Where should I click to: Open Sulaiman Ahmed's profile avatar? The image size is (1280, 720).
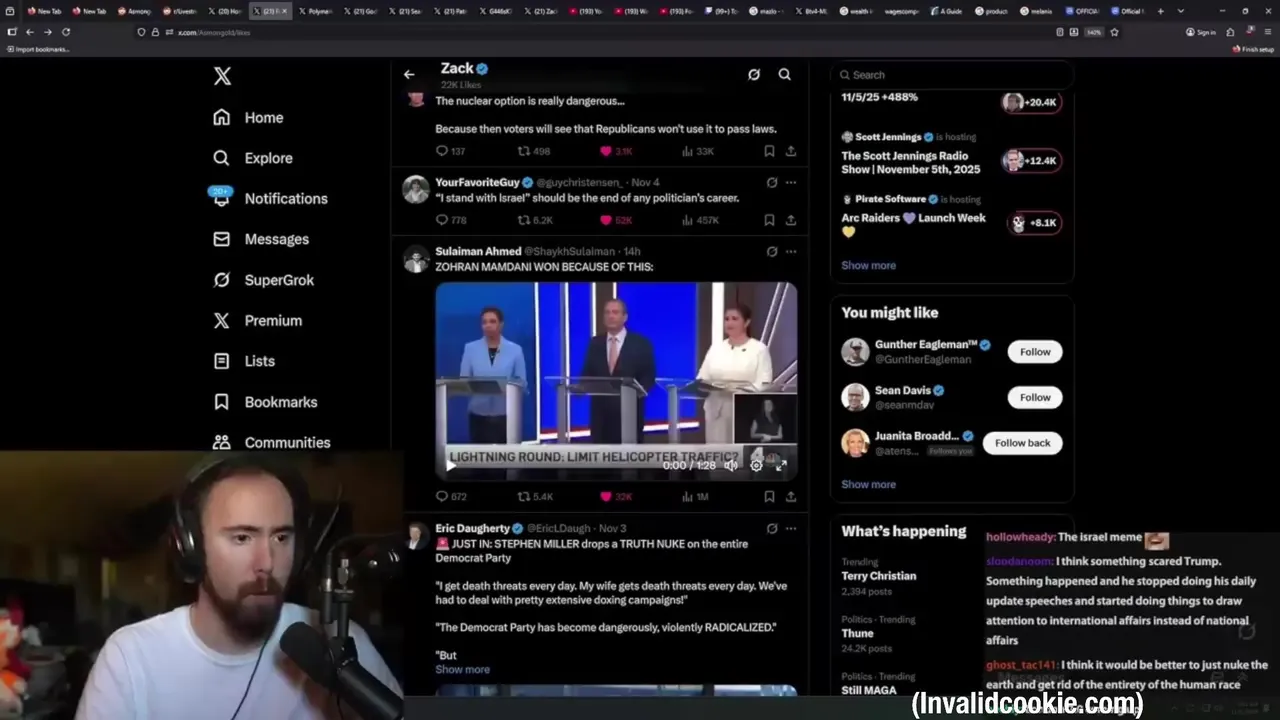tap(416, 258)
